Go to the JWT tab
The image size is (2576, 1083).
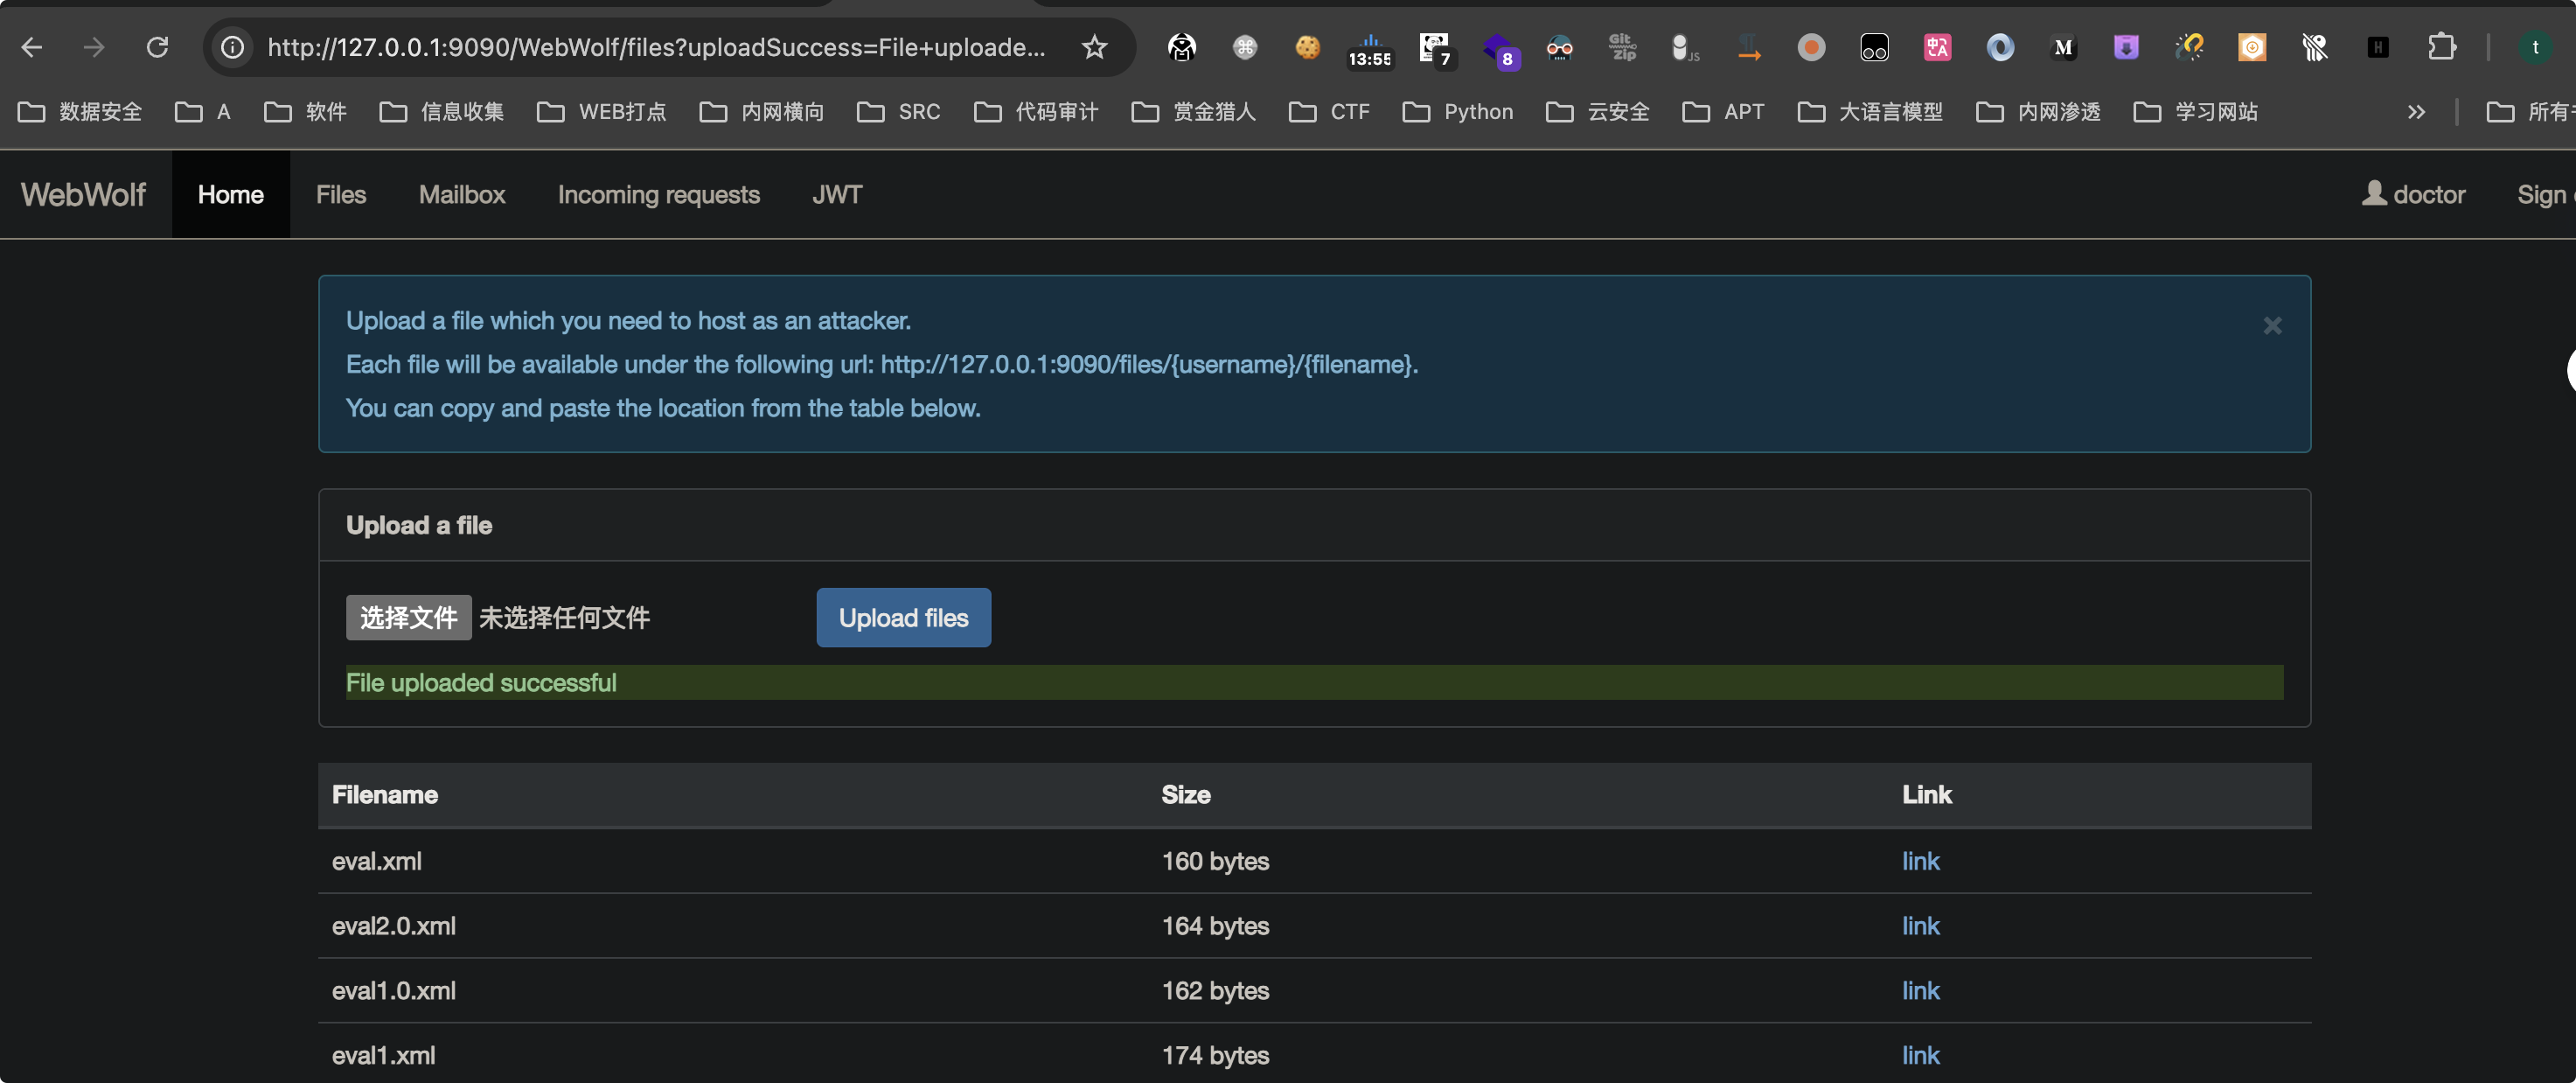tap(837, 194)
